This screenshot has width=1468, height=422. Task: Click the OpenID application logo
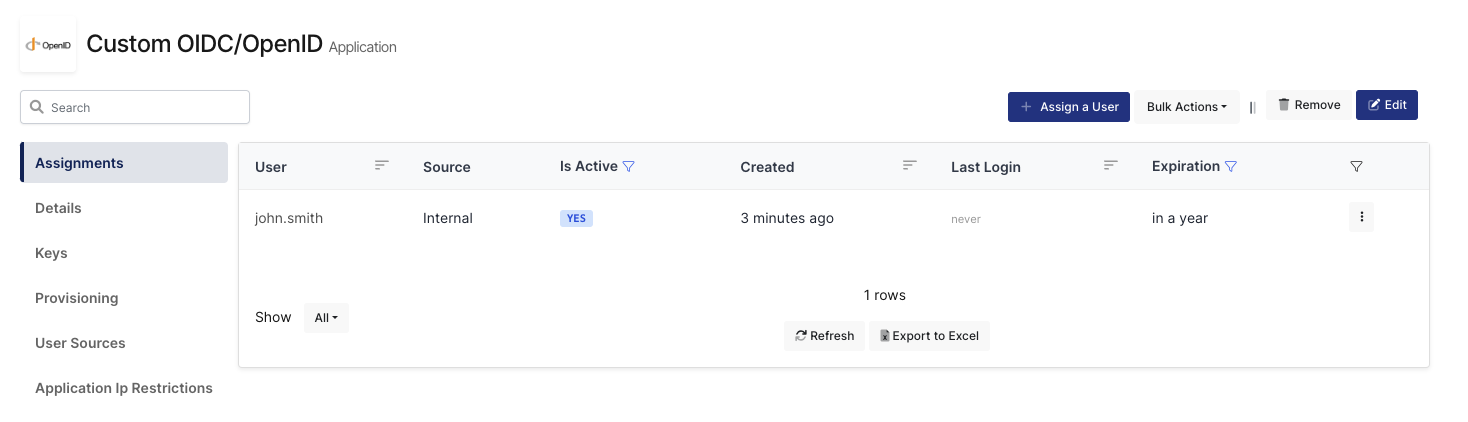click(x=48, y=45)
